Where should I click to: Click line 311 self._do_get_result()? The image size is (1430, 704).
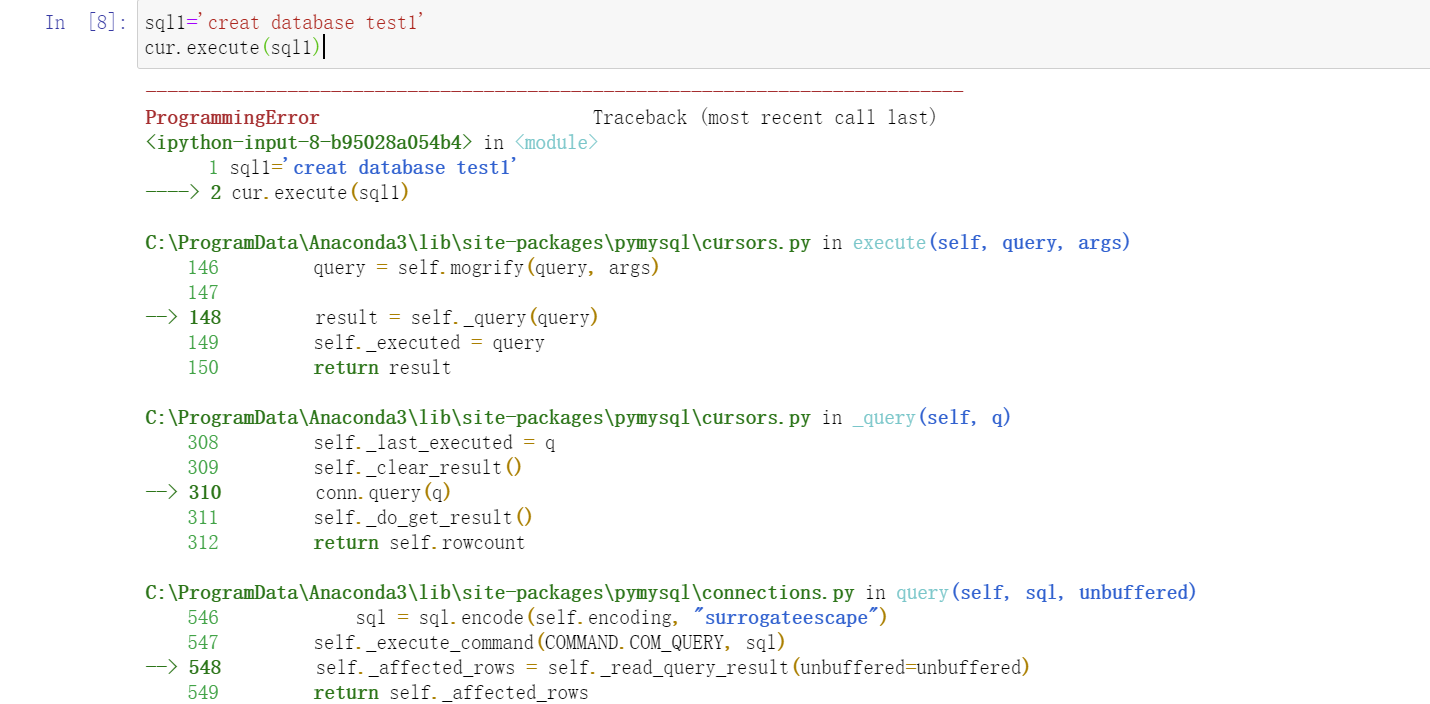[423, 518]
